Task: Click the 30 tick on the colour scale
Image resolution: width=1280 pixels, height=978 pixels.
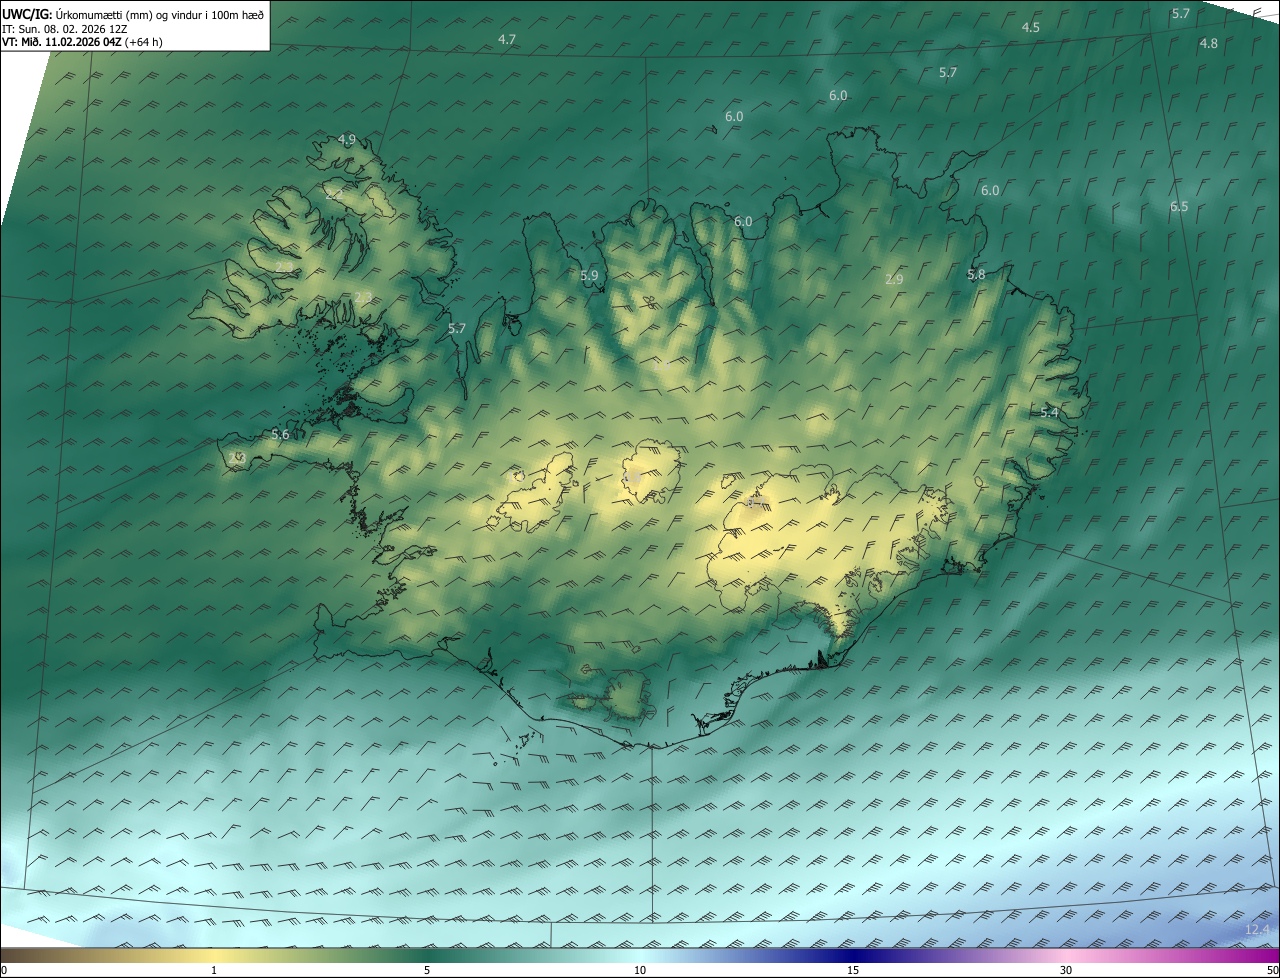Action: (x=1066, y=970)
